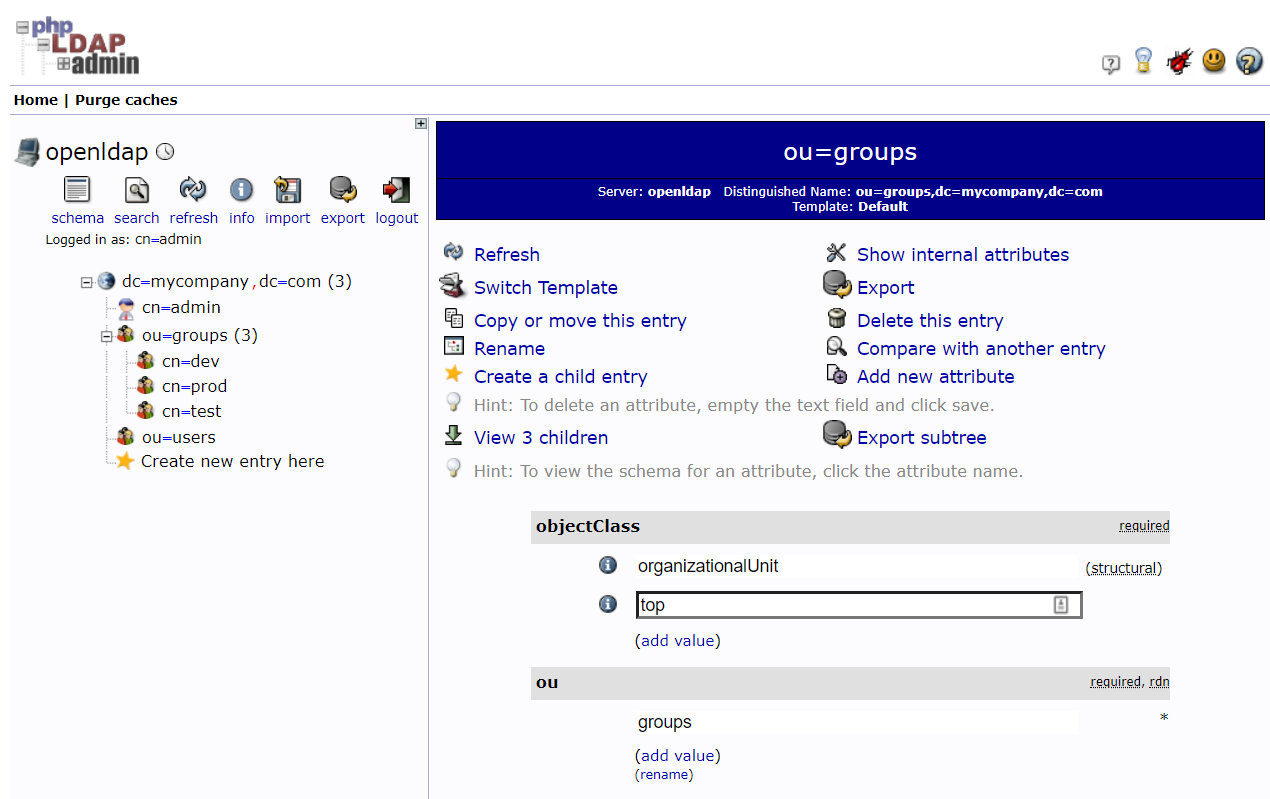Collapse the ou=groups tree branch
1270x799 pixels.
[106, 335]
